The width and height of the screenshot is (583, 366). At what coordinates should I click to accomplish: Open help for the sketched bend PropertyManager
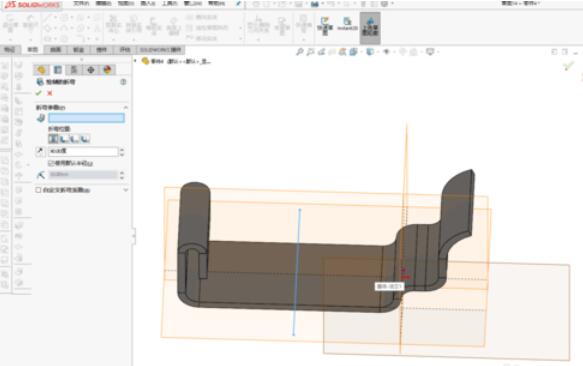[123, 82]
